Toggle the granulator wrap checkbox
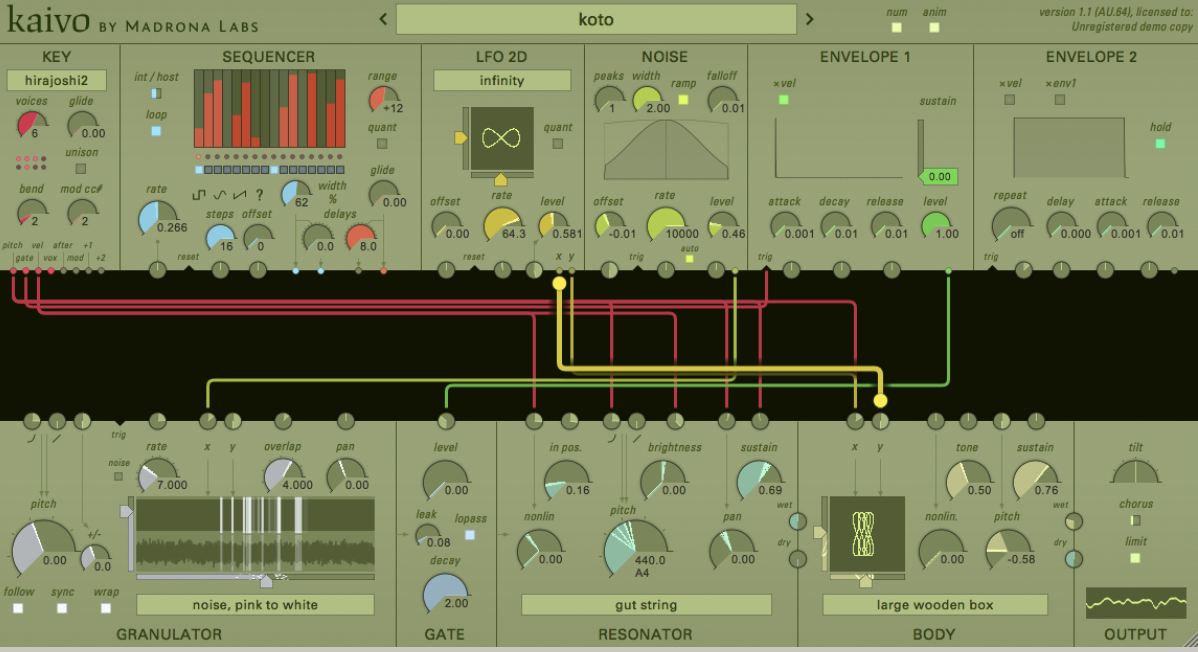Viewport: 1198px width, 652px height. tap(106, 608)
